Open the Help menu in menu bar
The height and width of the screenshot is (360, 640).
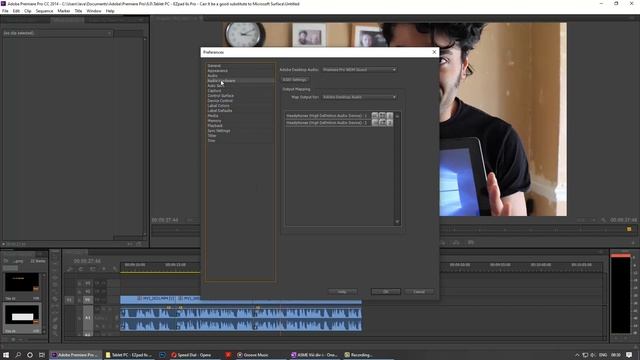[110, 11]
